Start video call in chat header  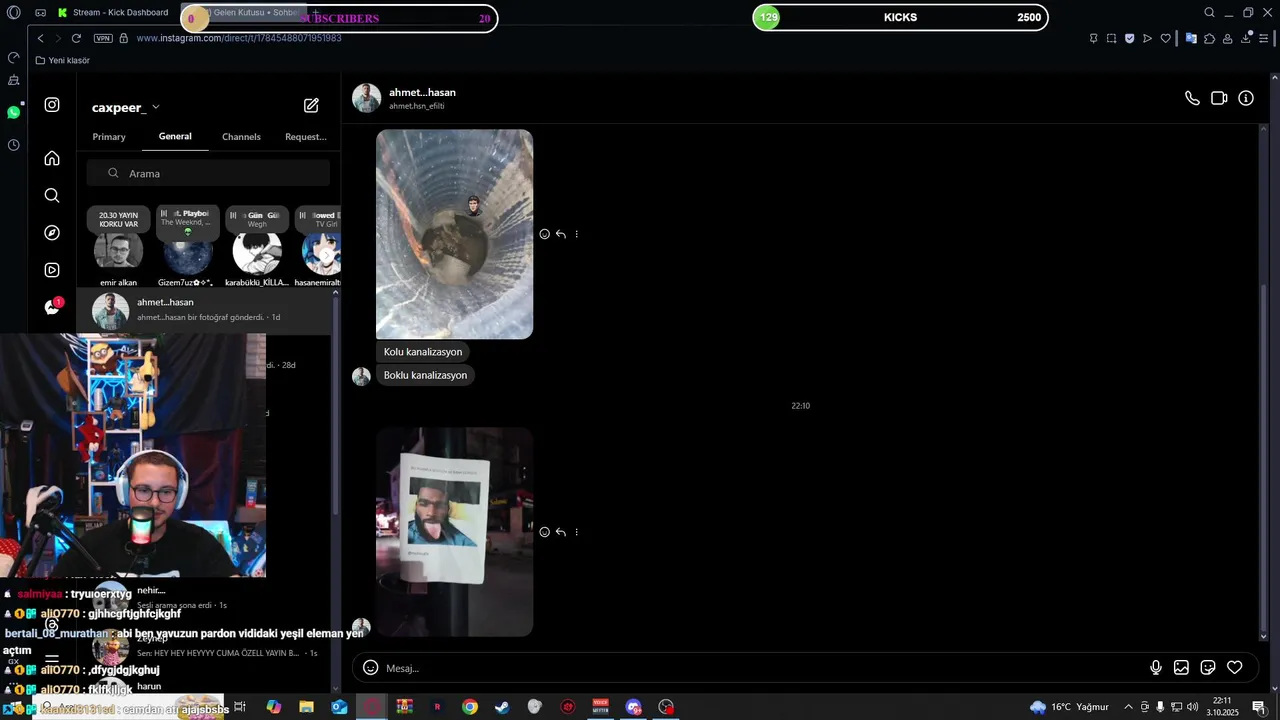coord(1219,98)
